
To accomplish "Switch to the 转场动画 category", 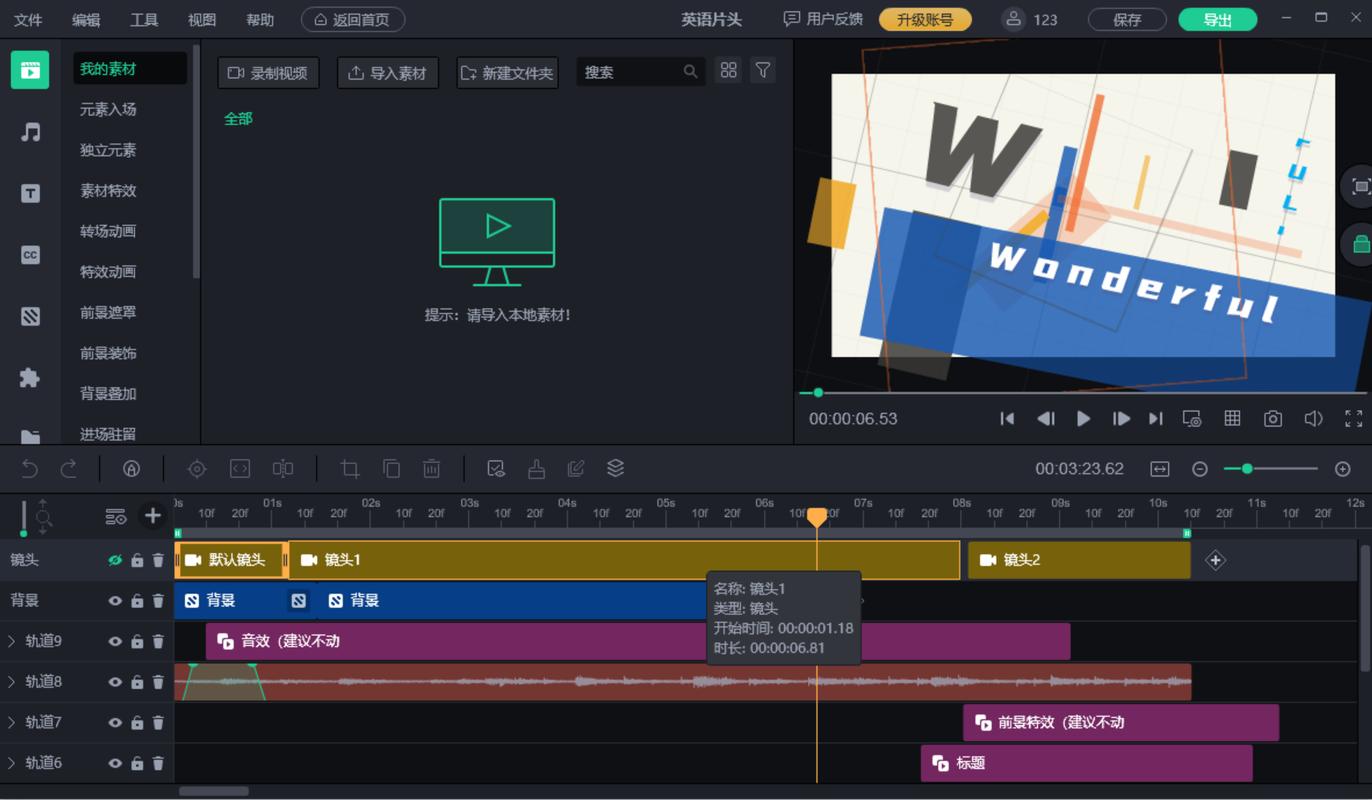I will point(110,231).
